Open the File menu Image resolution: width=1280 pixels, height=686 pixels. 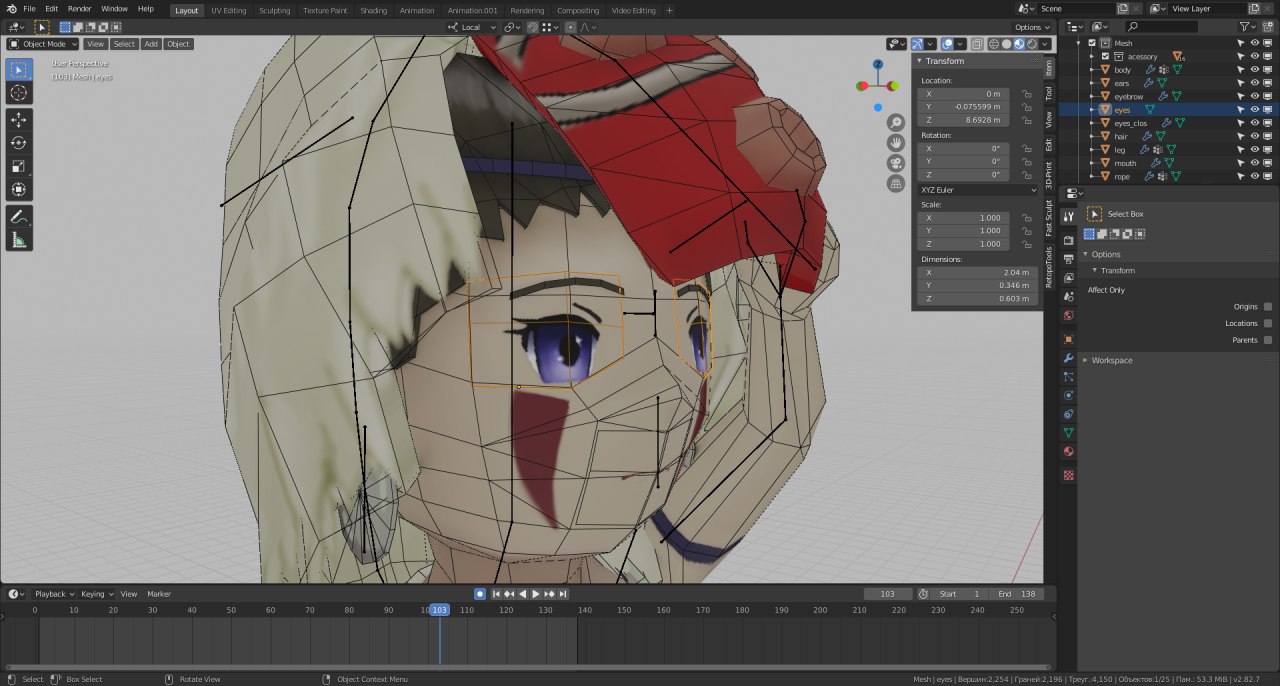pos(30,9)
